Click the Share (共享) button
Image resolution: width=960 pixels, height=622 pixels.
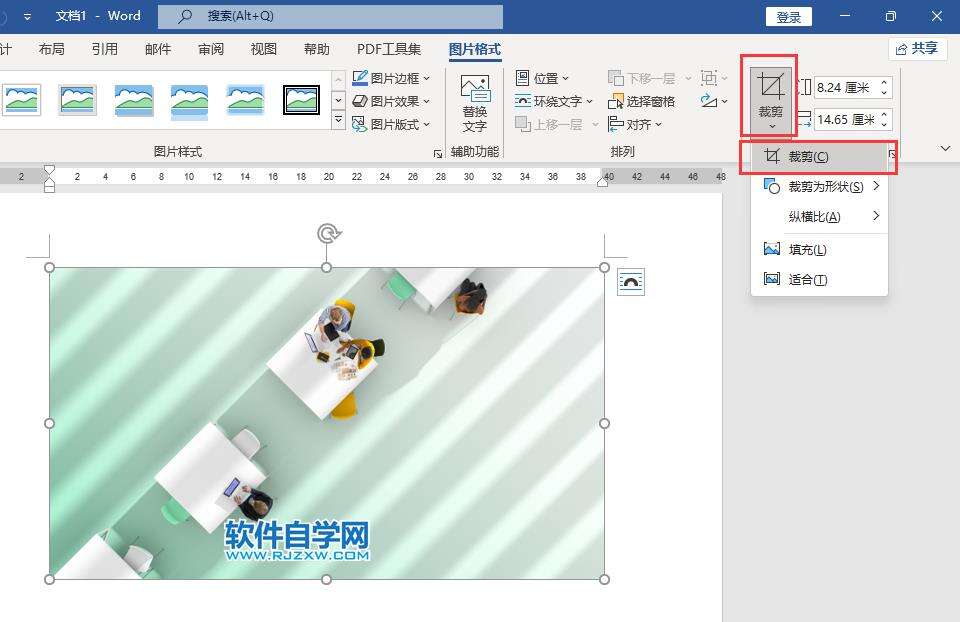coord(917,49)
